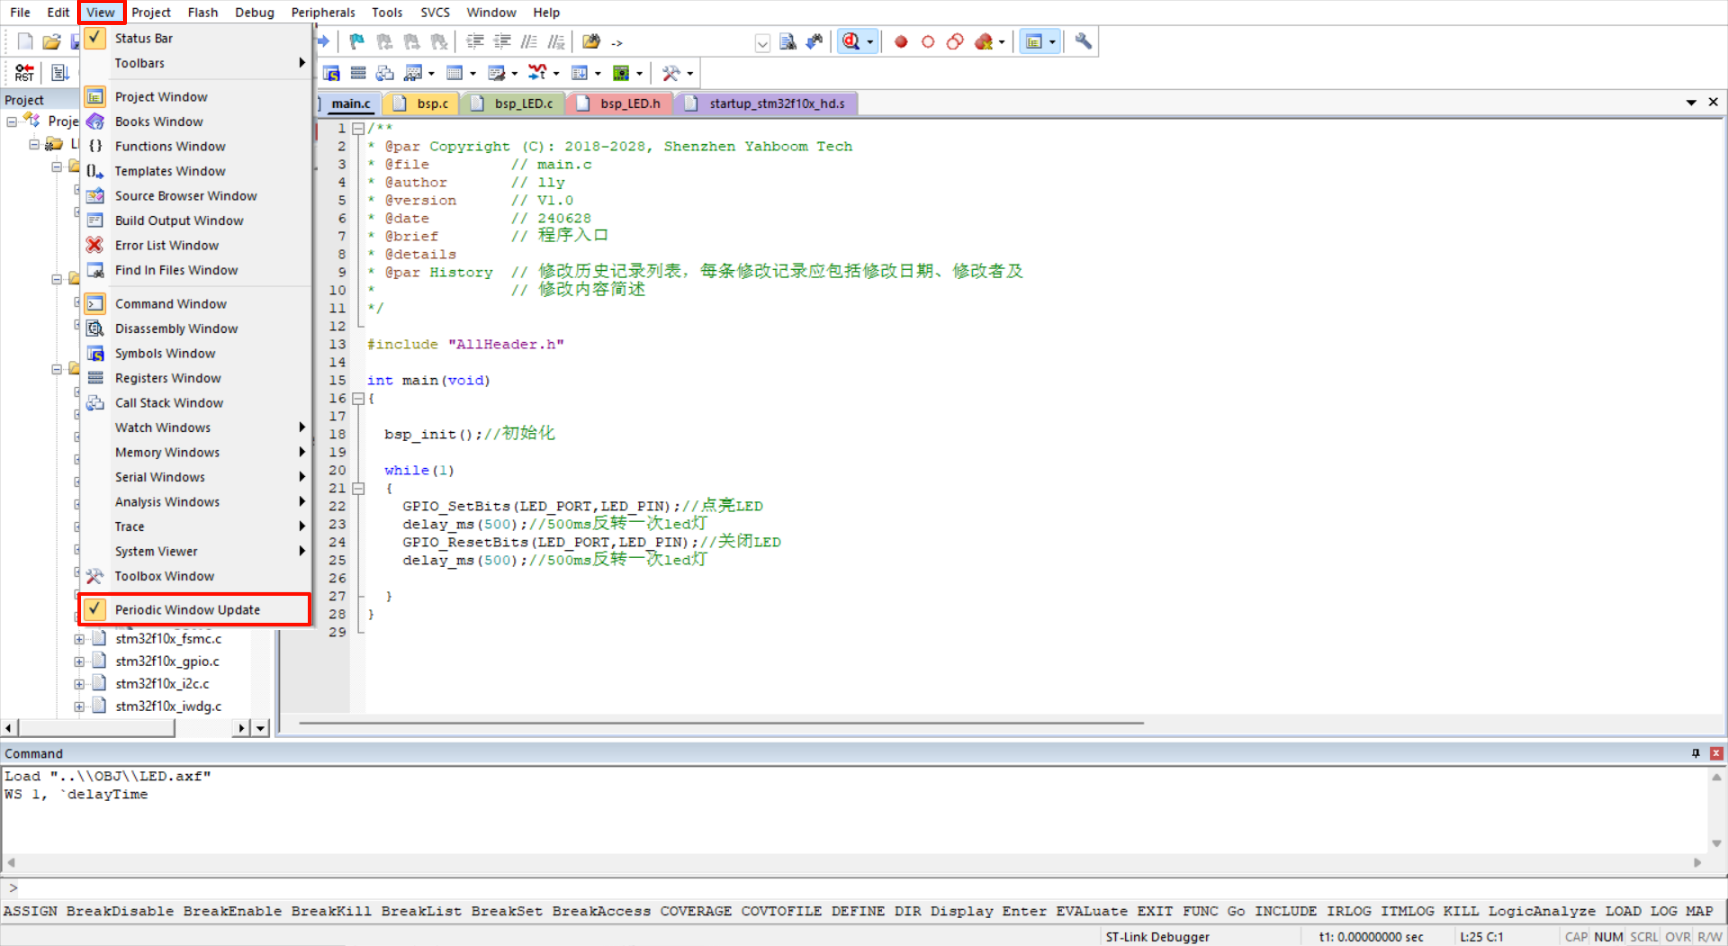Click the Call Stack window toolbar icon
The width and height of the screenshot is (1728, 946).
[x=385, y=73]
